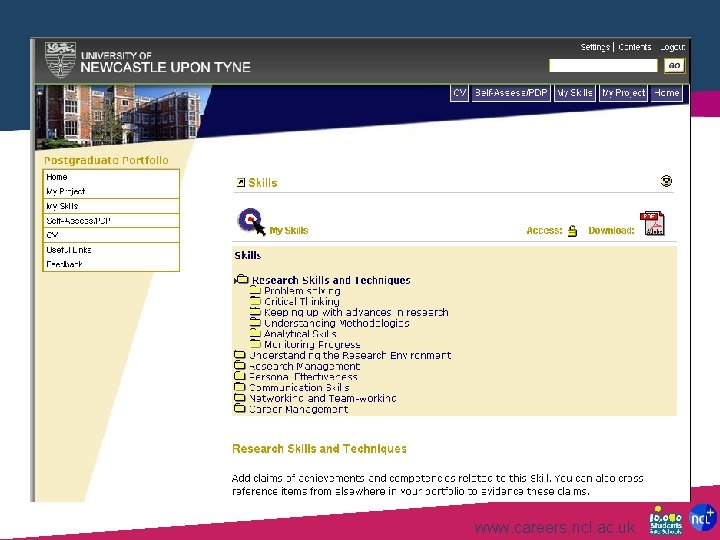Open the Self-Assess/PDP top tab
The image size is (720, 540).
(x=511, y=93)
